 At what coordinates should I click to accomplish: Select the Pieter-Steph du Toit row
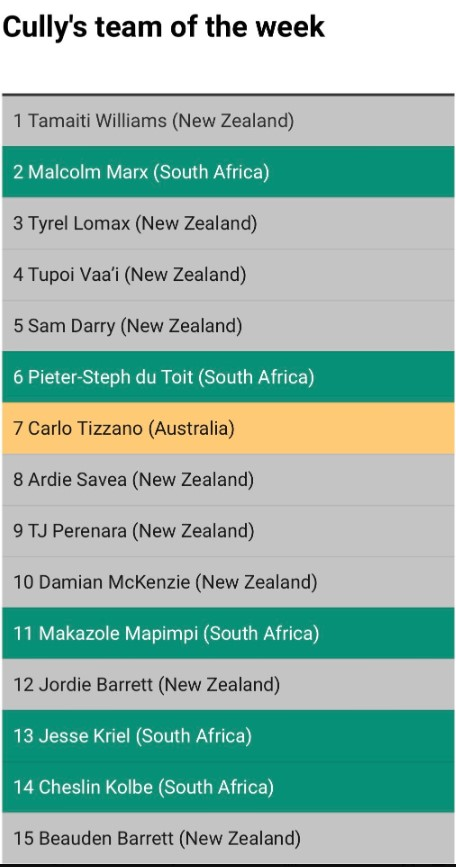click(x=228, y=377)
